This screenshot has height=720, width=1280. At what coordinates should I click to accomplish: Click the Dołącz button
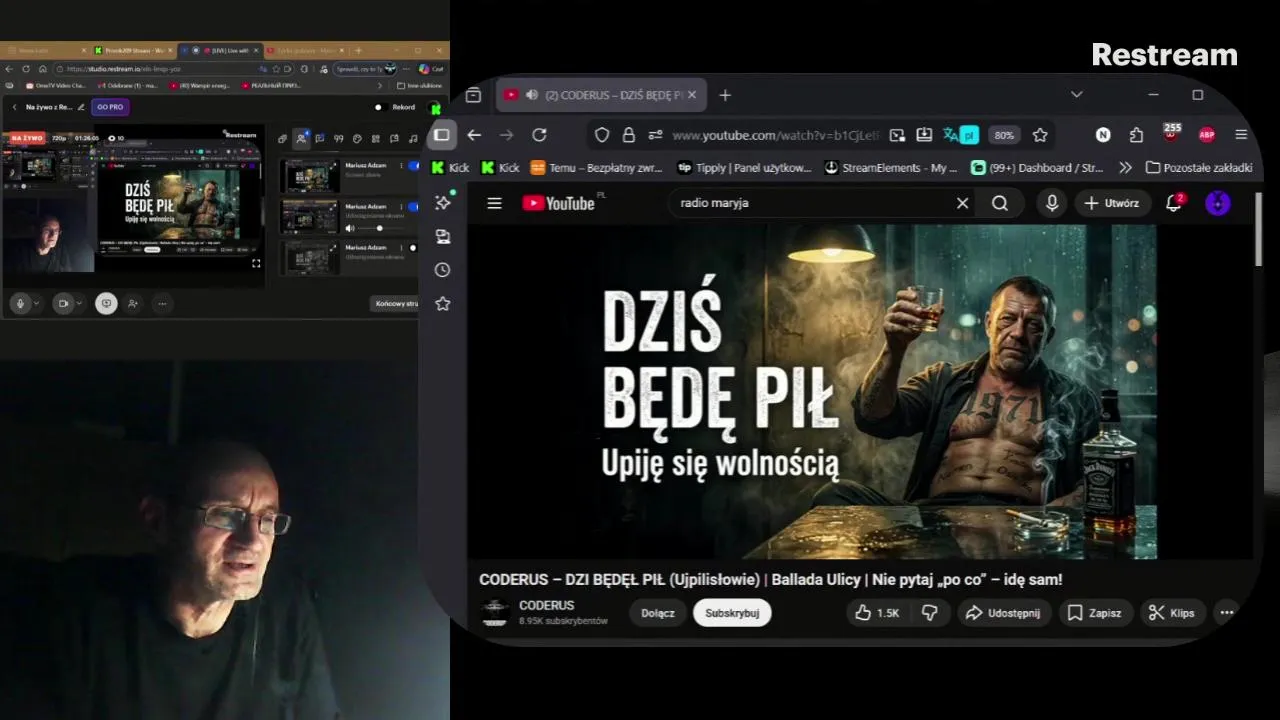[x=658, y=613]
